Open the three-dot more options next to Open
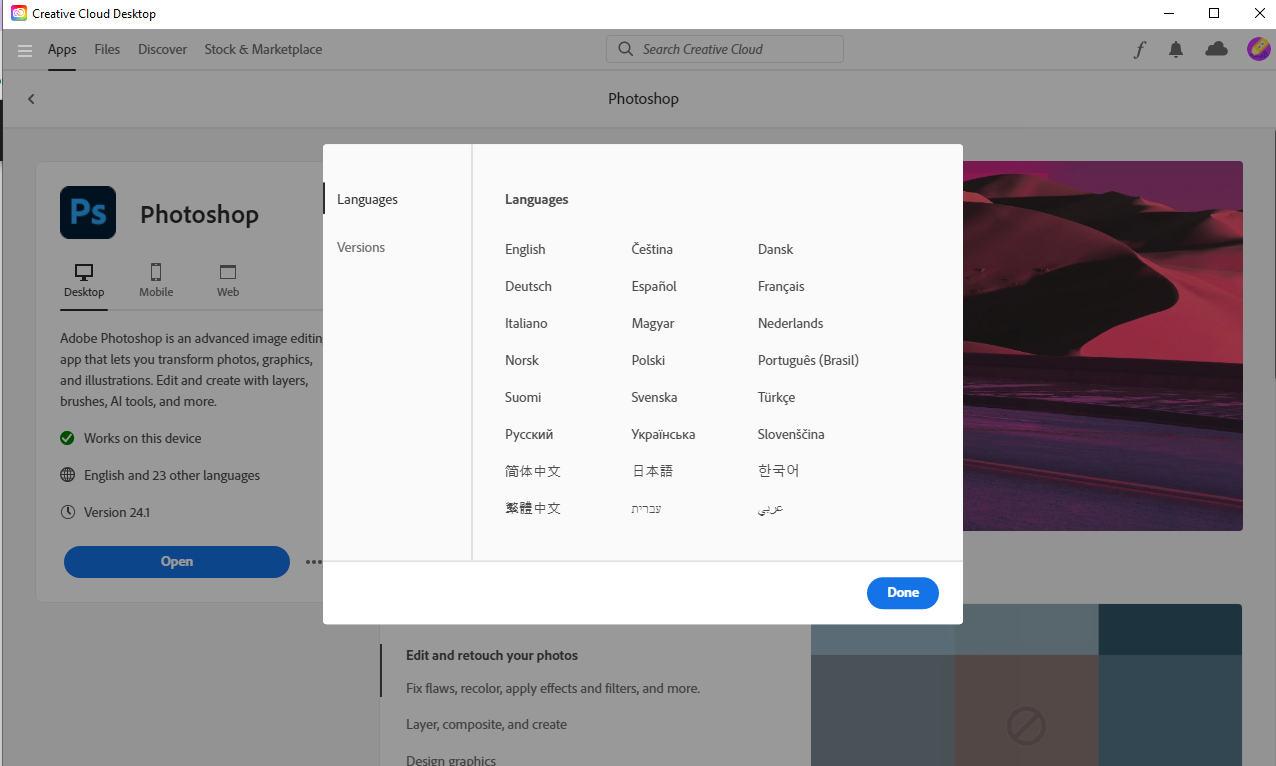1276x766 pixels. pyautogui.click(x=314, y=562)
